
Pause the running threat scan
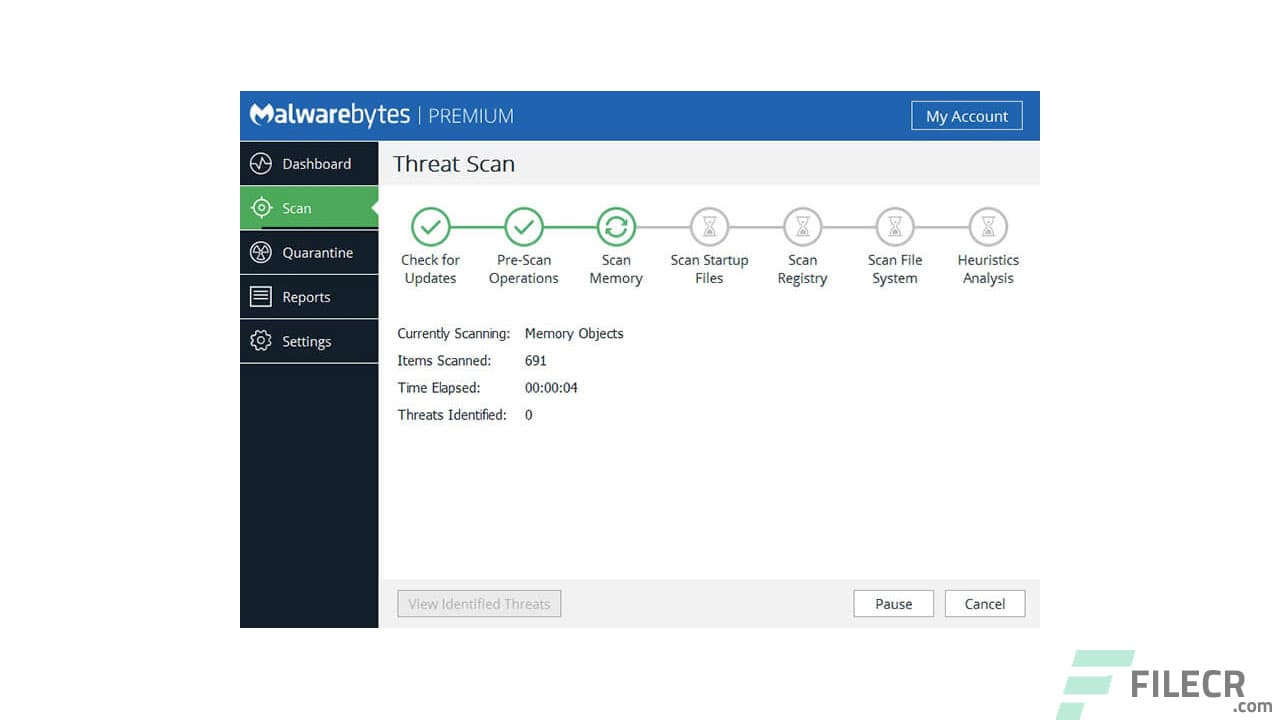coord(893,603)
